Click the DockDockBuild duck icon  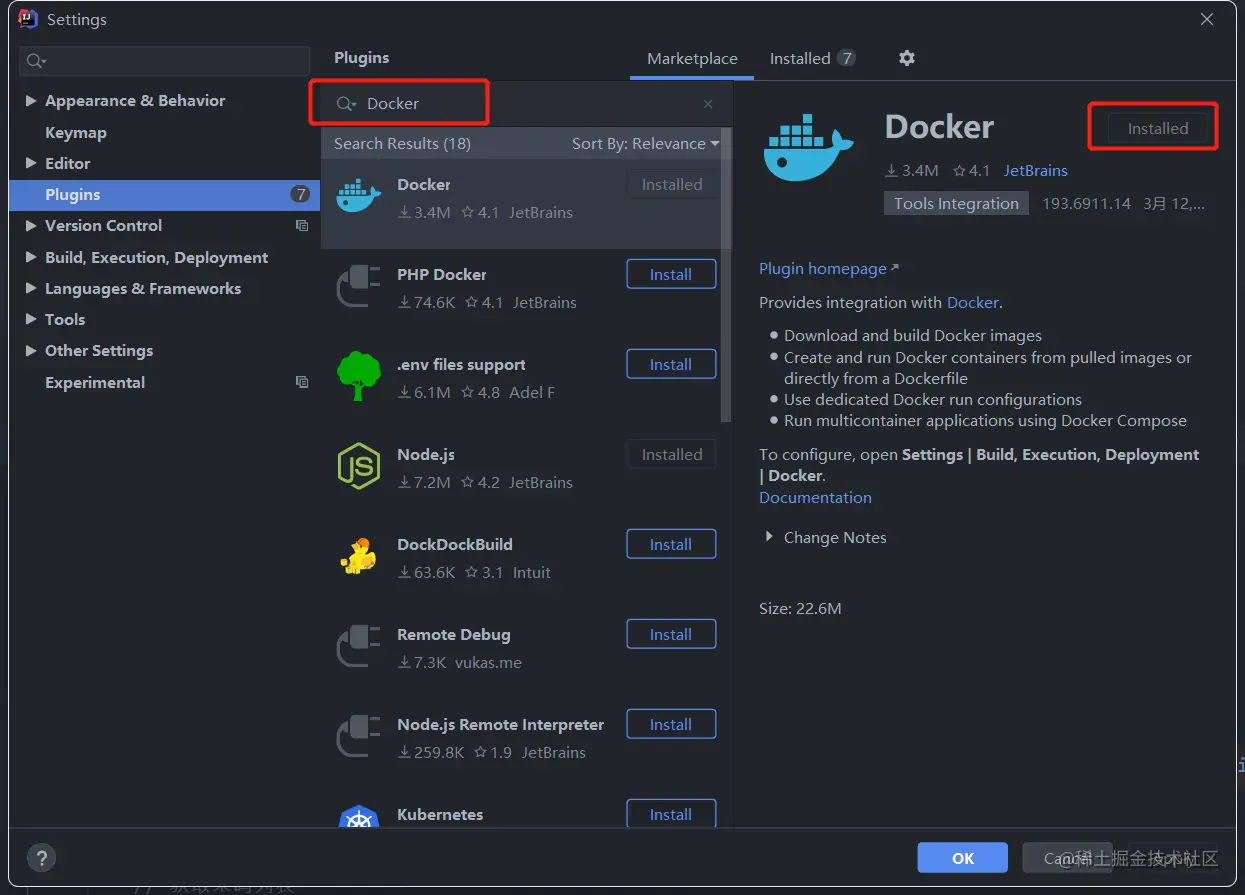point(359,556)
